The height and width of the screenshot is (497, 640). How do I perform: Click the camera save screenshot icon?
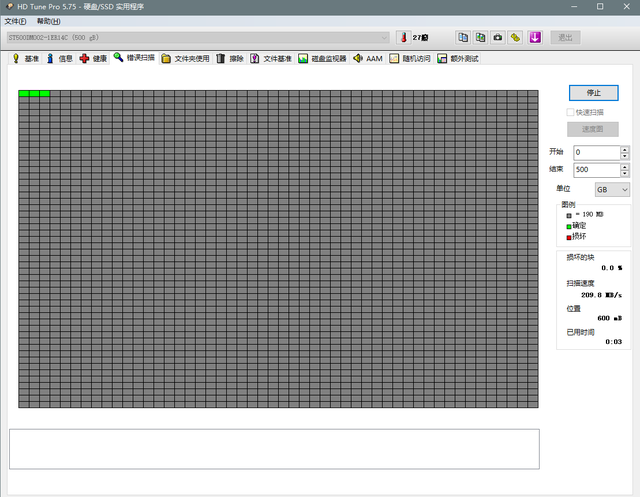498,38
